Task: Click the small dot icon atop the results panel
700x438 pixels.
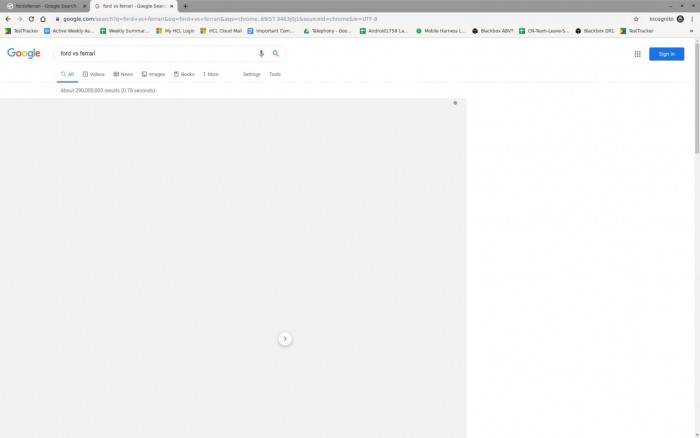Action: pos(455,103)
